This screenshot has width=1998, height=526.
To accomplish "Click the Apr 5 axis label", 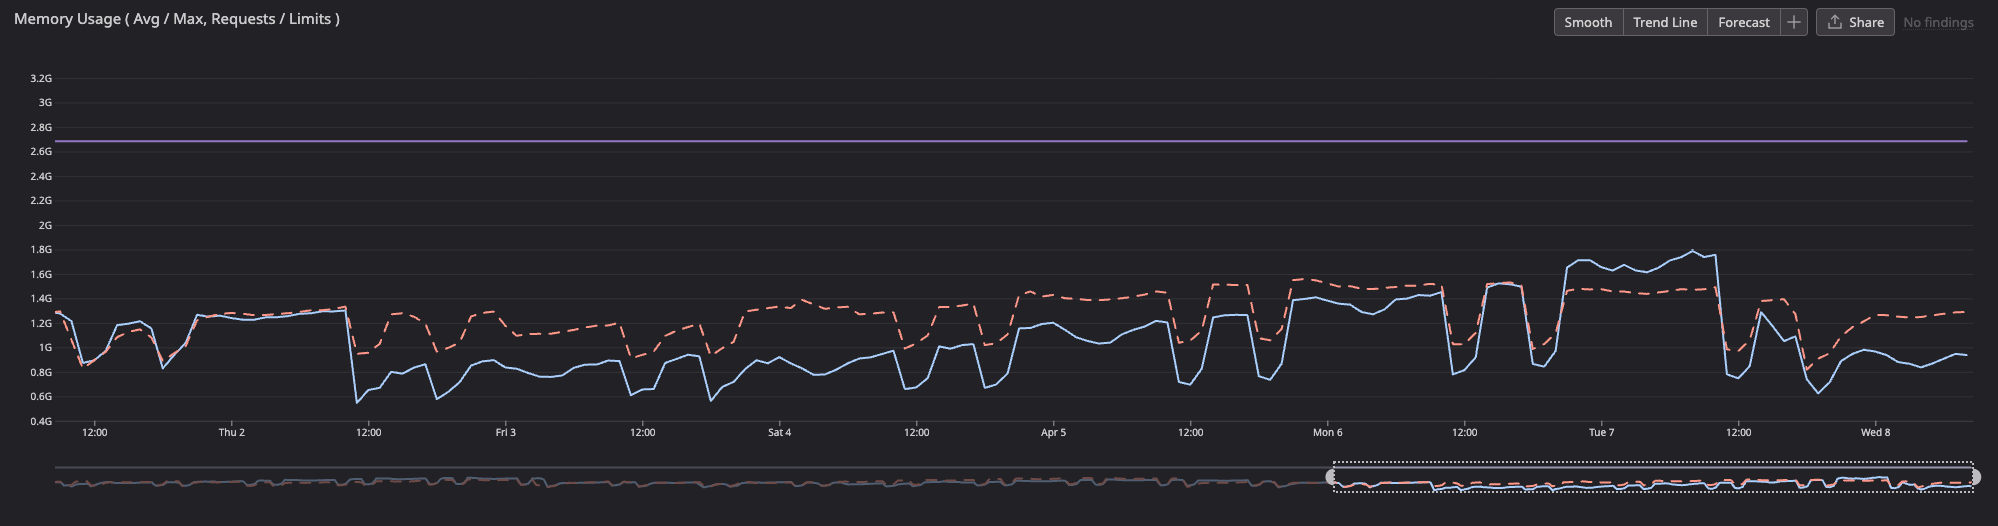I will pos(1054,432).
